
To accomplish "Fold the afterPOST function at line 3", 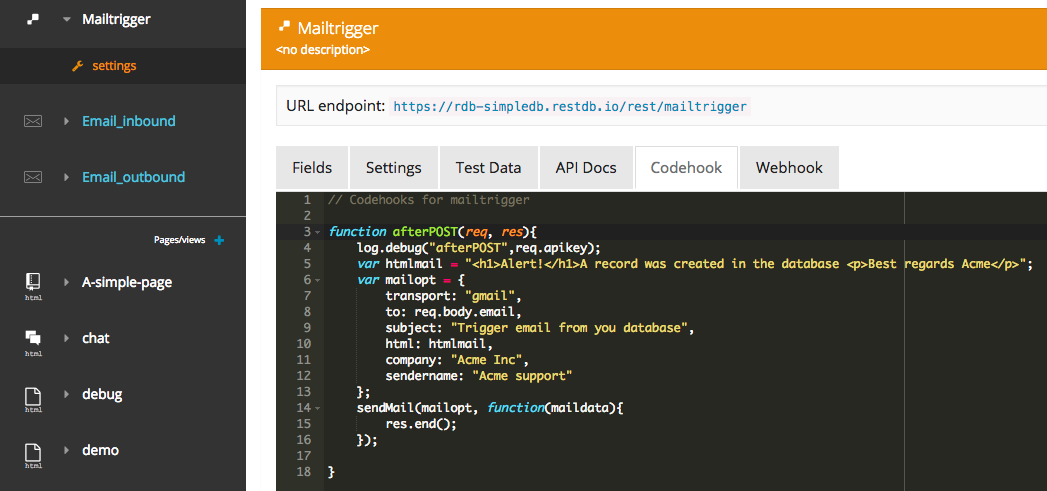I will (x=318, y=232).
